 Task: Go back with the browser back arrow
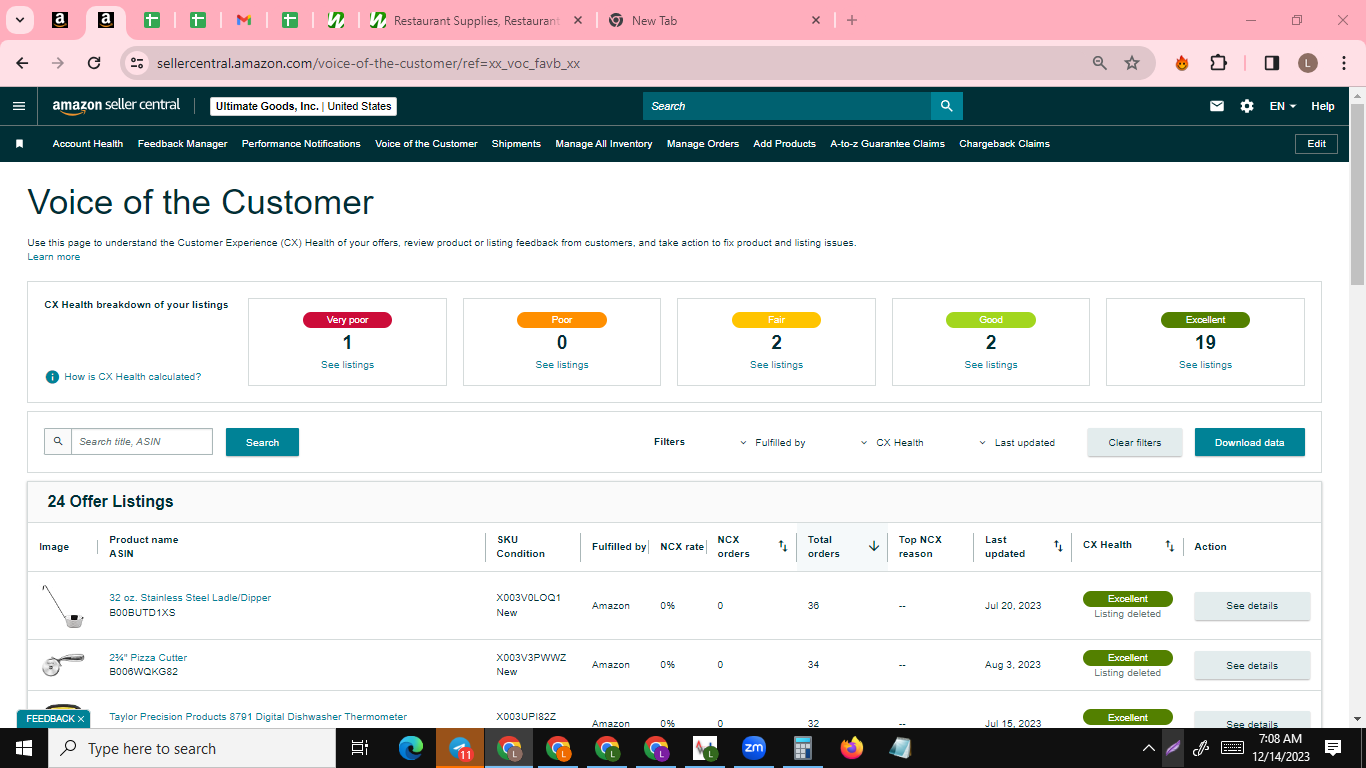click(22, 63)
